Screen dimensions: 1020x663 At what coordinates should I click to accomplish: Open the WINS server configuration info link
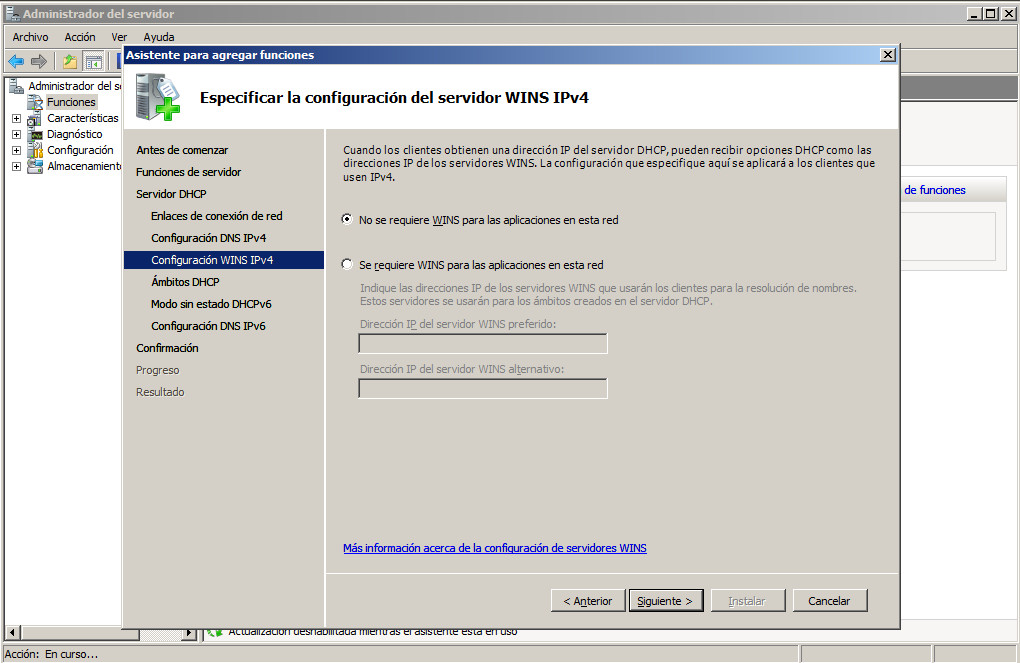tap(494, 548)
